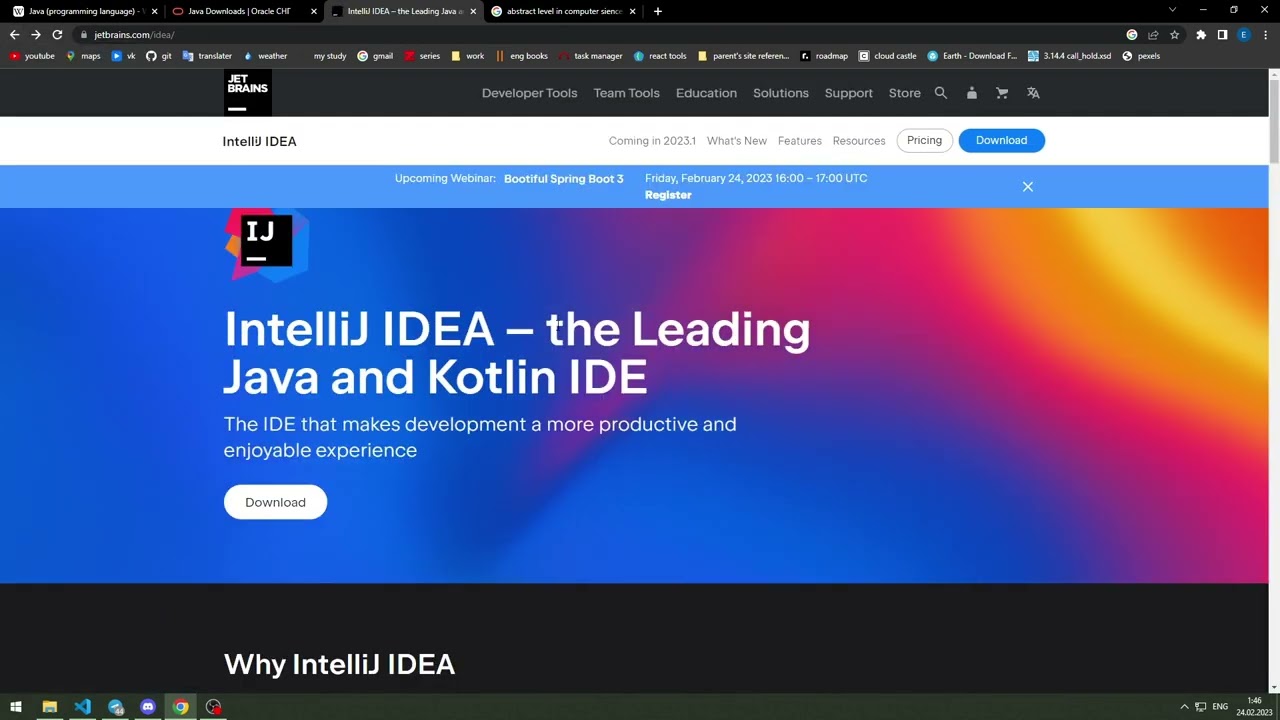Click the share page icon in address bar
The width and height of the screenshot is (1280, 720).
pos(1153,35)
